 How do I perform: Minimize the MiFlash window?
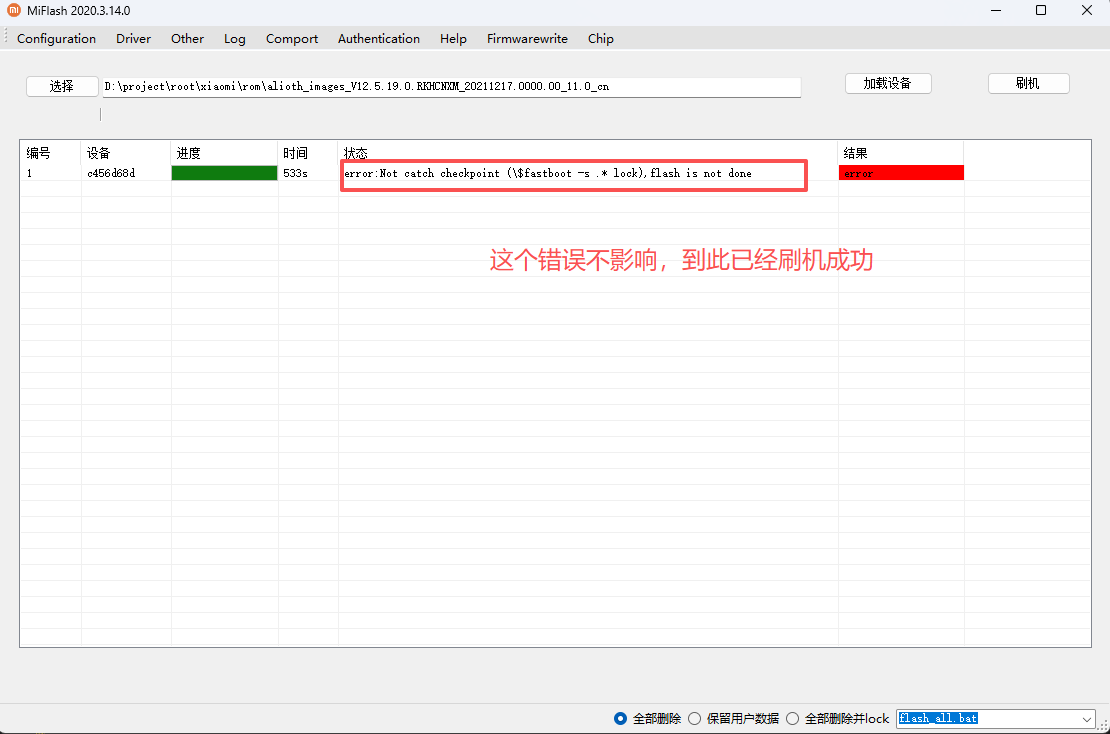coord(996,11)
